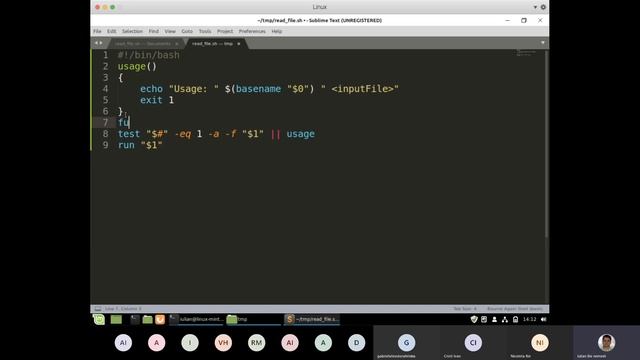
Task: Click the Line 7, Column status text
Action: click(x=123, y=309)
